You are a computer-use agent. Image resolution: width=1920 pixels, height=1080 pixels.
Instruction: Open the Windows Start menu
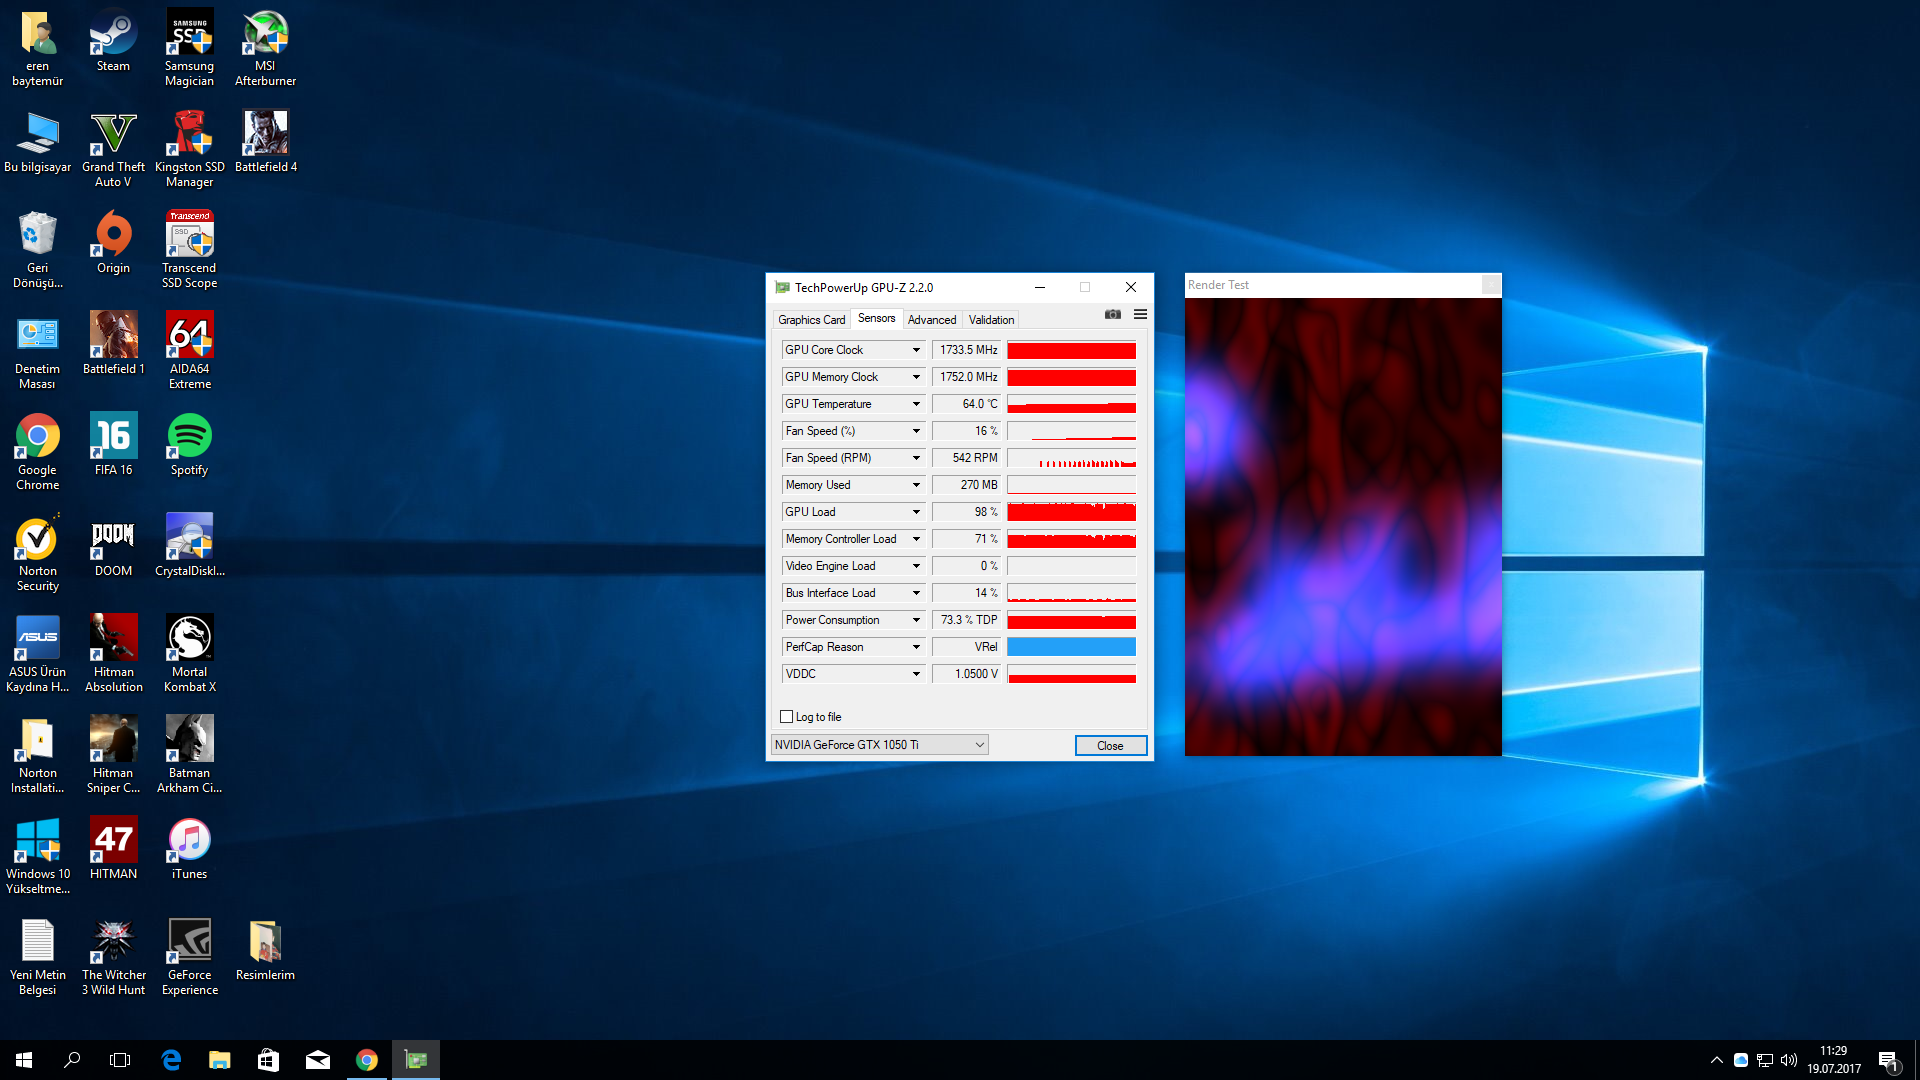coord(24,1060)
